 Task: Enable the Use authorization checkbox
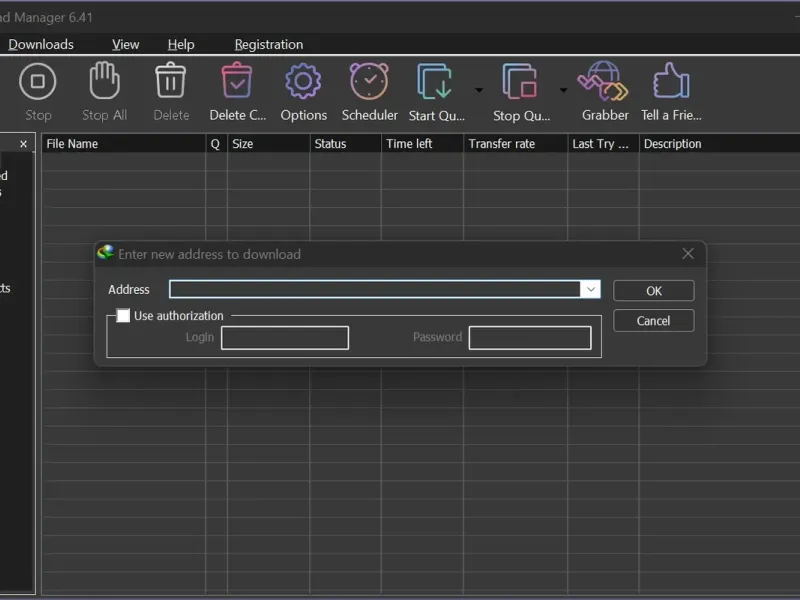point(123,315)
